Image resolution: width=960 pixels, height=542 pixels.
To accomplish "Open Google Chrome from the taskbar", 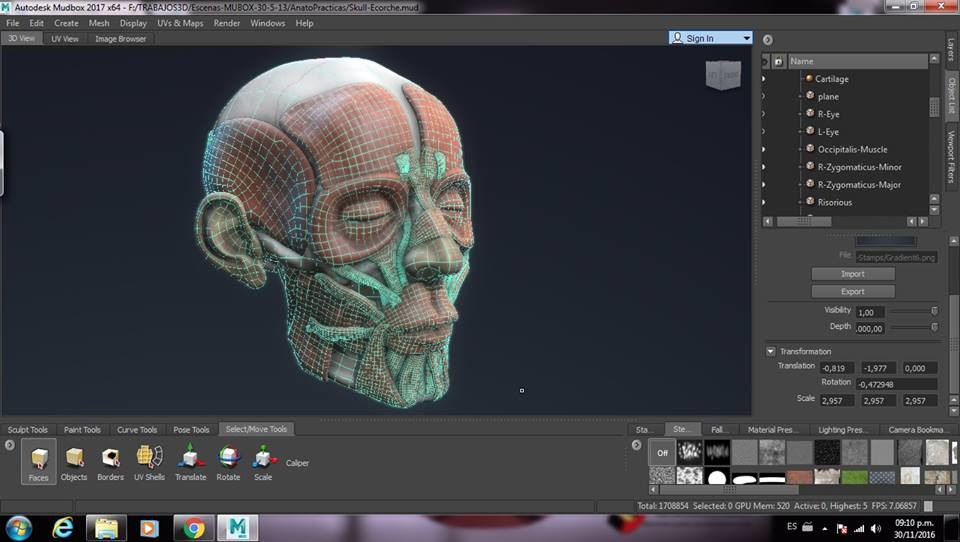I will [x=194, y=527].
